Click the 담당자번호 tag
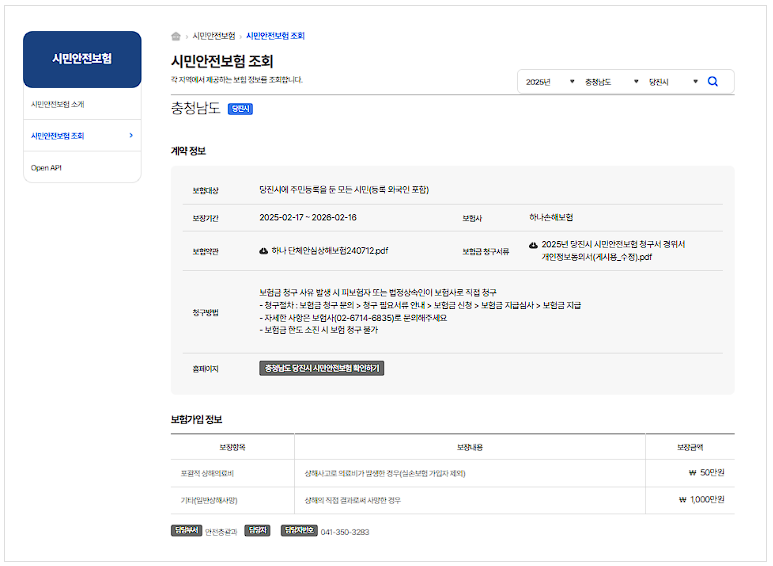Viewport: 773px width, 566px height. pyautogui.click(x=299, y=531)
